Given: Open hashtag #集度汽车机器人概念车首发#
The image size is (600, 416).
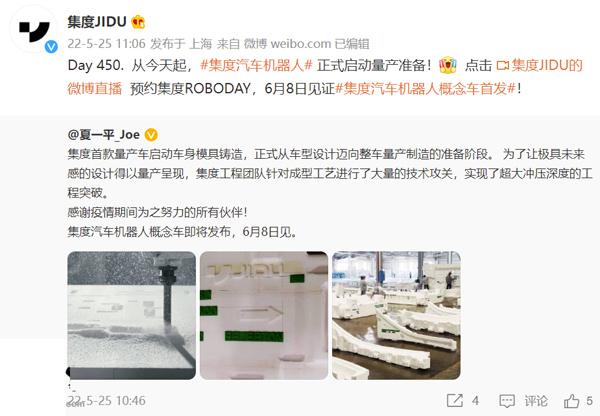Looking at the screenshot, I should tap(426, 88).
